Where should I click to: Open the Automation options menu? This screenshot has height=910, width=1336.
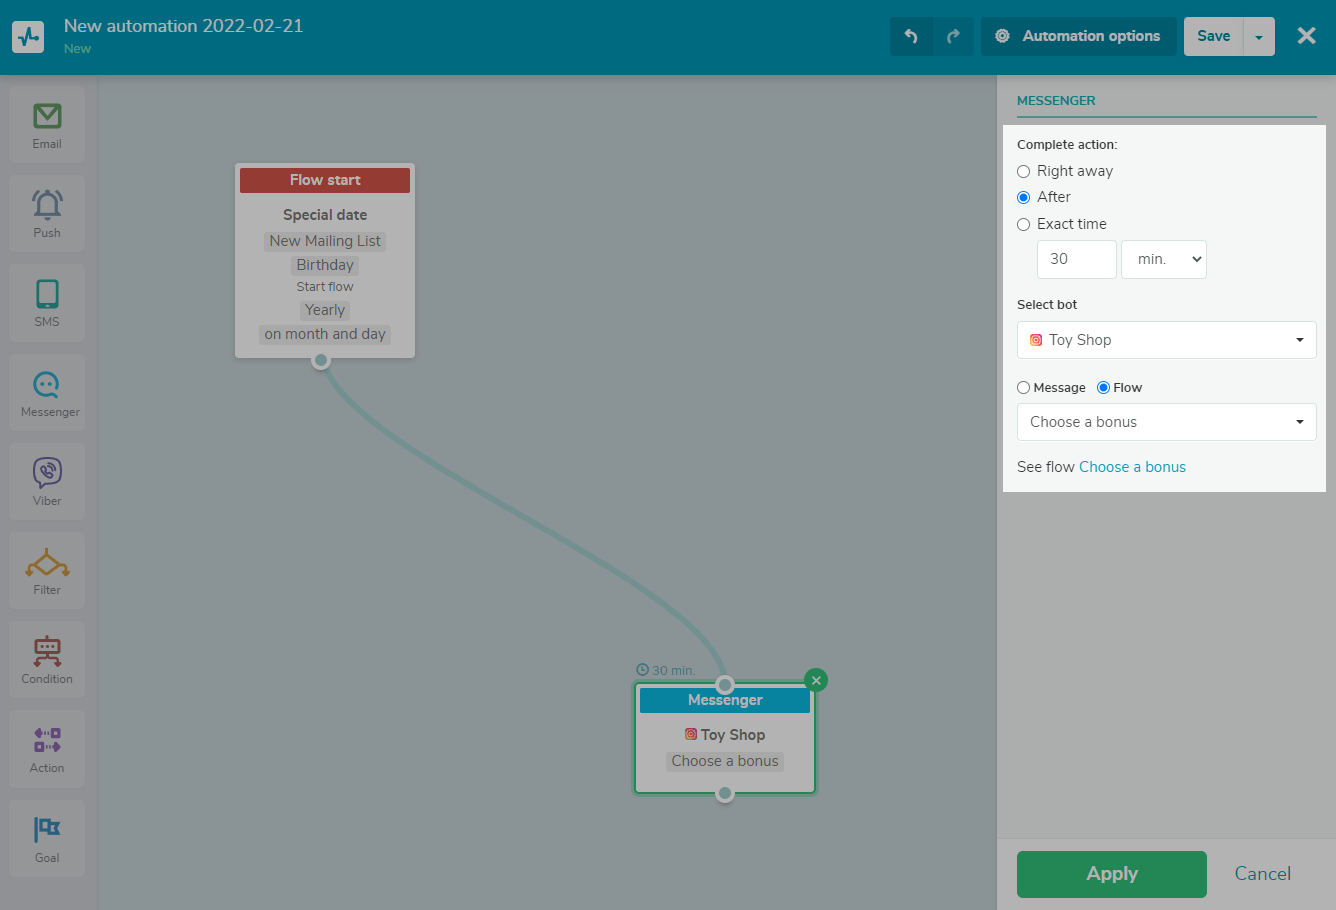pos(1079,35)
